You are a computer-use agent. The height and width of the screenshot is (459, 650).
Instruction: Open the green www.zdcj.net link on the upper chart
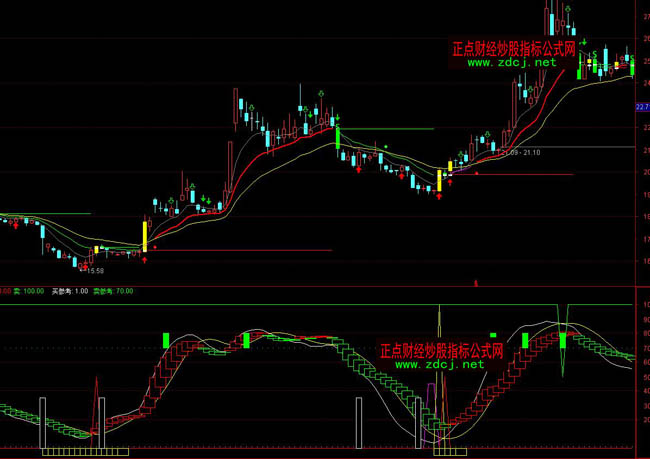pyautogui.click(x=511, y=62)
